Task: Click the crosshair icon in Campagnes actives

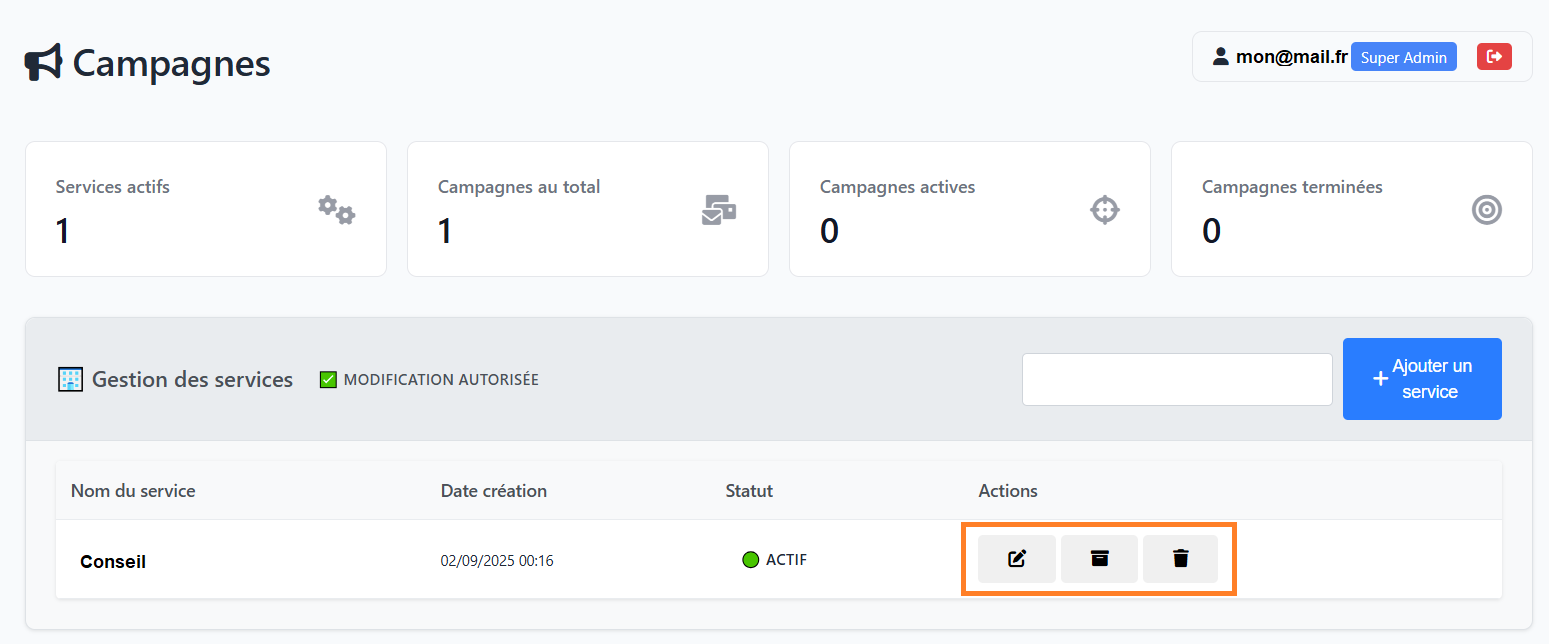Action: pyautogui.click(x=1104, y=210)
